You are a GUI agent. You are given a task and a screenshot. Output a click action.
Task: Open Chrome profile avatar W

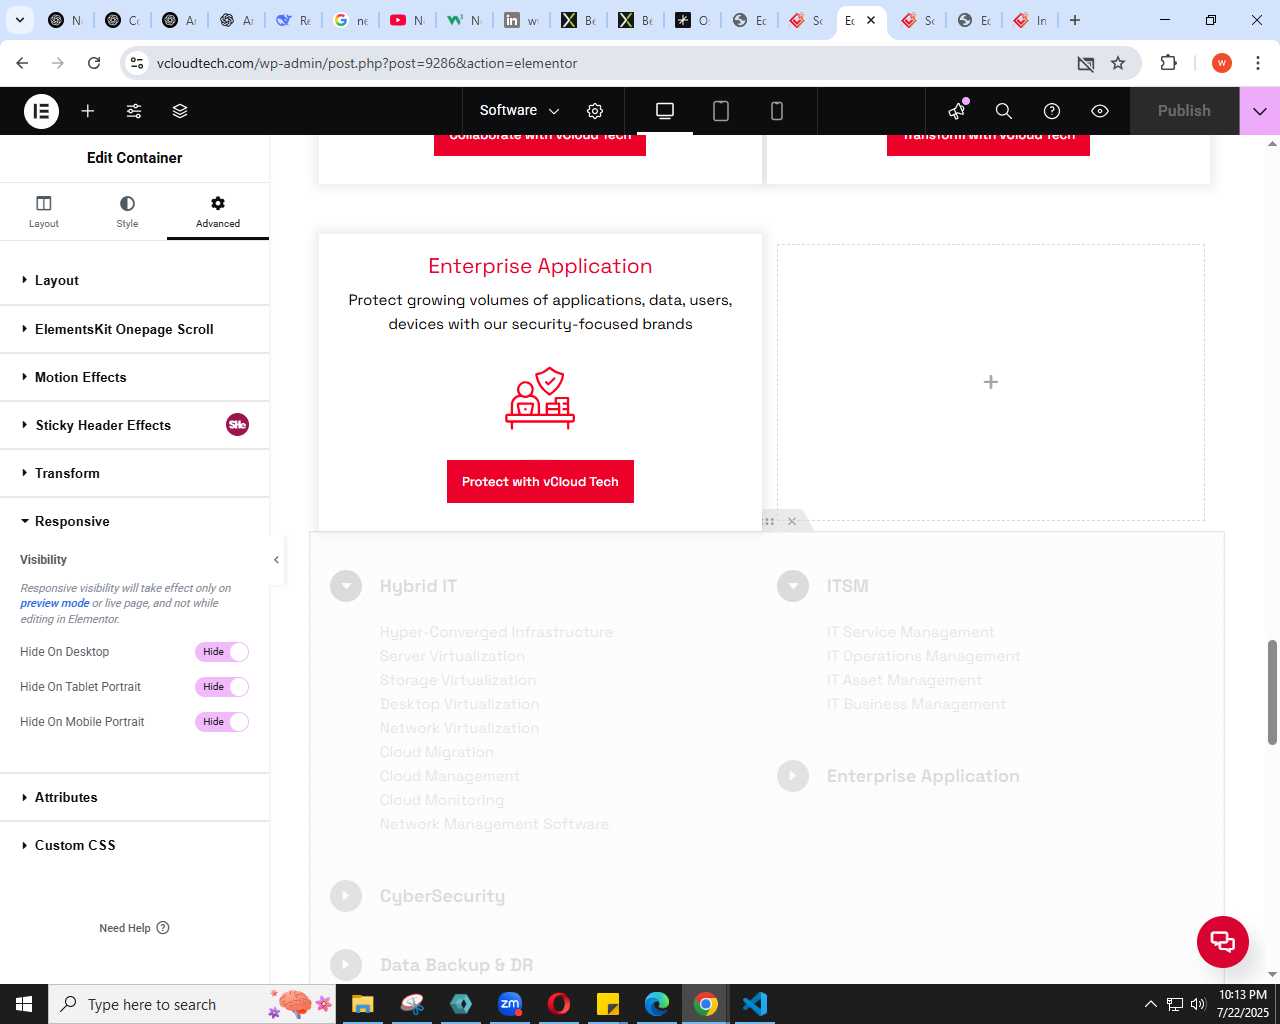click(x=1222, y=63)
